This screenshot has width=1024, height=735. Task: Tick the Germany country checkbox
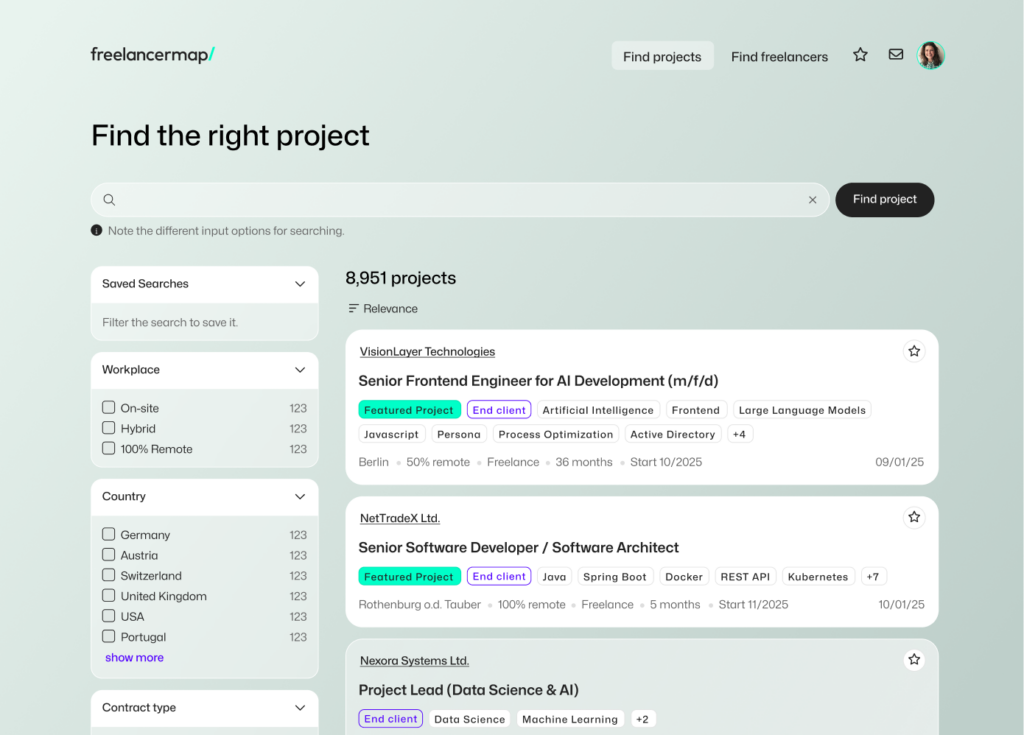[109, 535]
